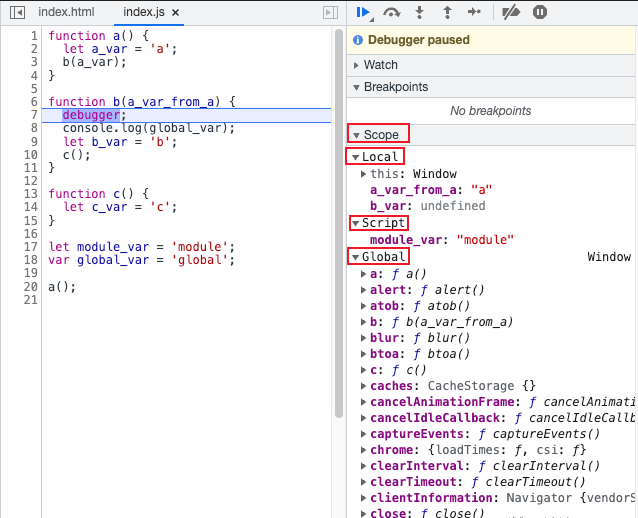Click let module_var code line
This screenshot has width=638, height=518.
click(142, 247)
